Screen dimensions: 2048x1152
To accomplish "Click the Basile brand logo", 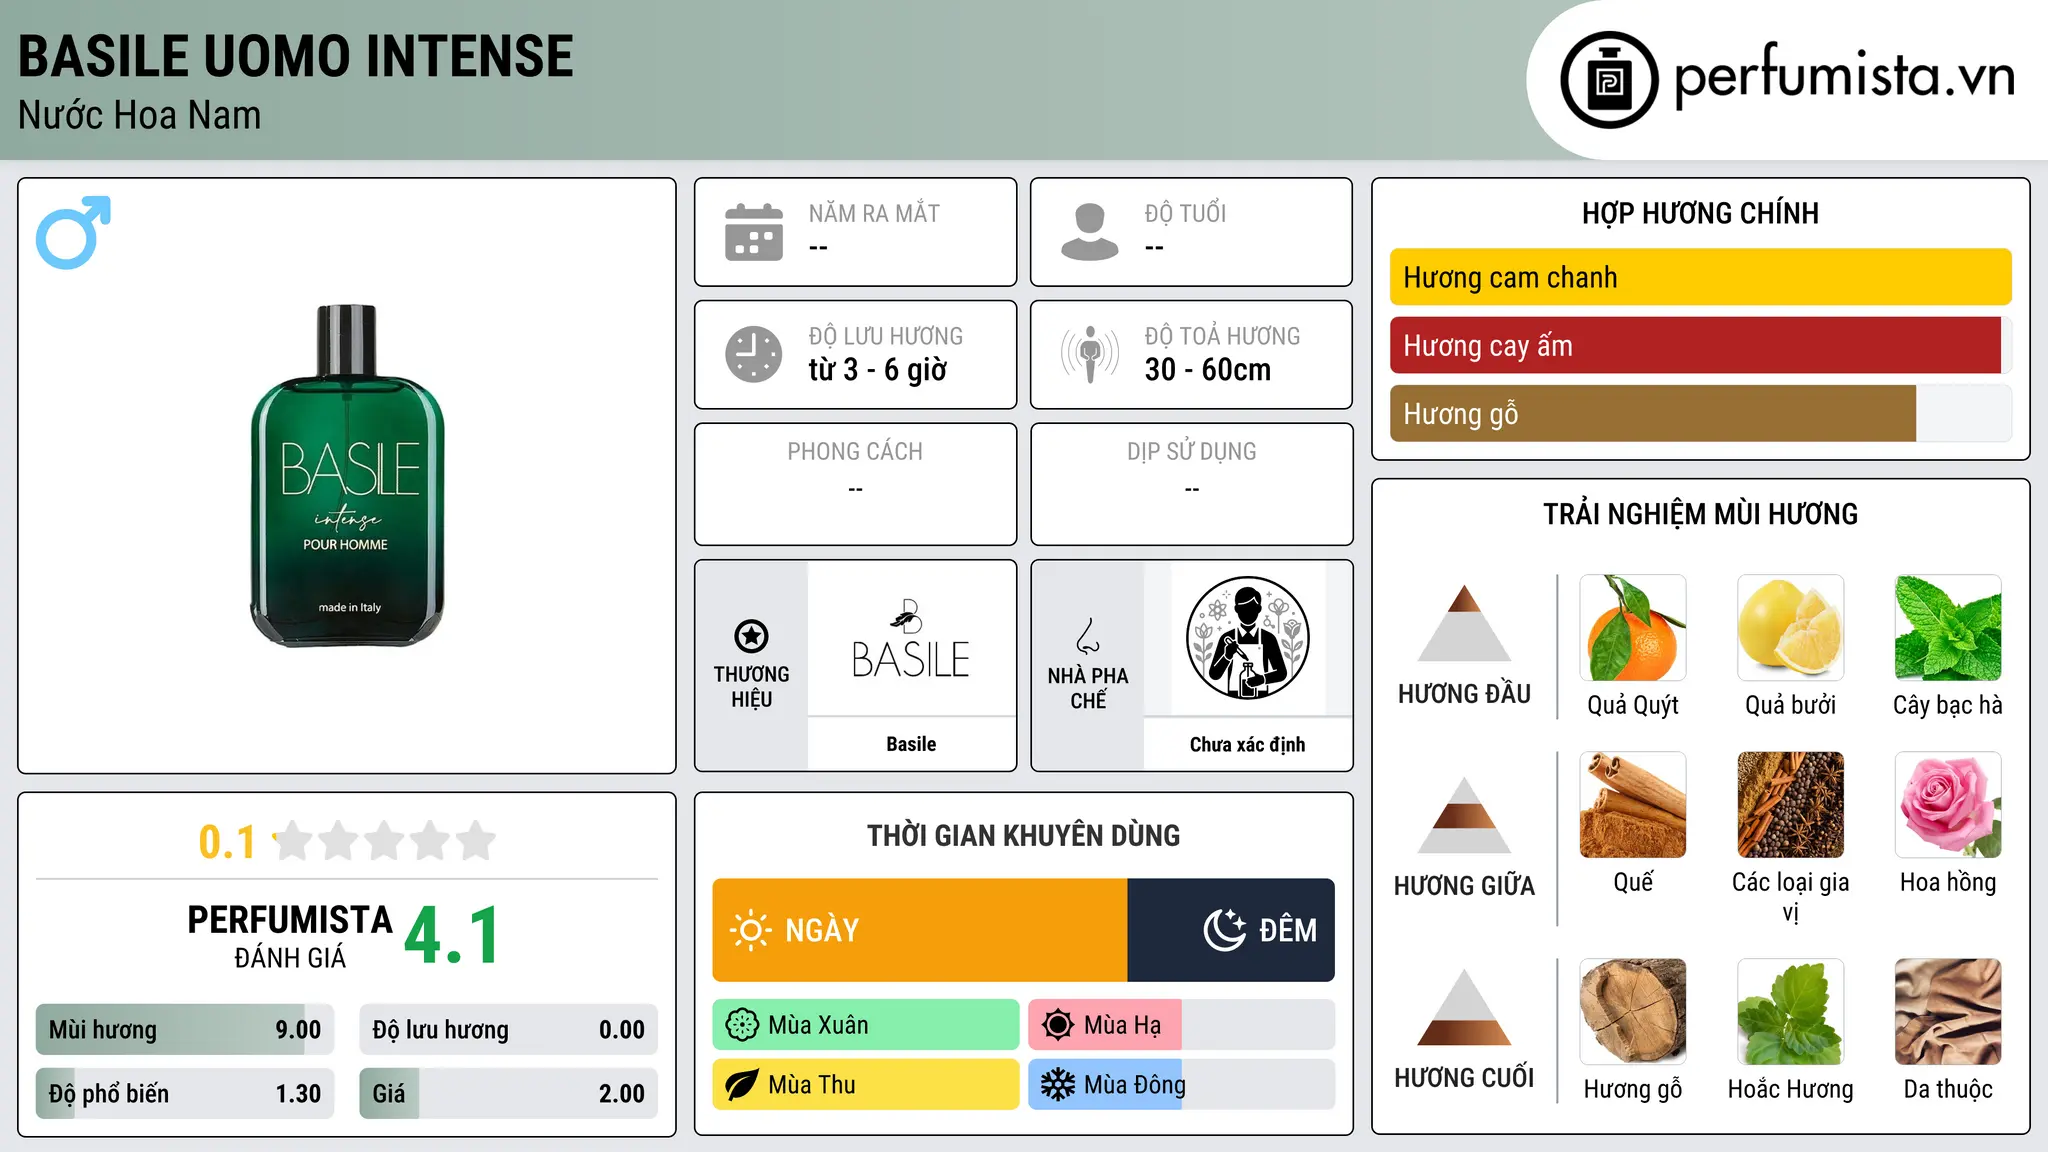I will point(910,640).
